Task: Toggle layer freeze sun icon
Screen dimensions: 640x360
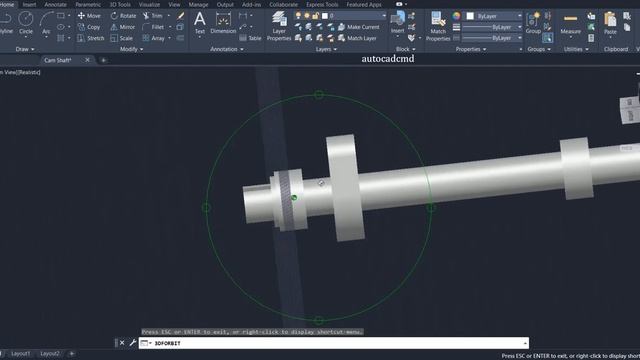Action: click(307, 16)
